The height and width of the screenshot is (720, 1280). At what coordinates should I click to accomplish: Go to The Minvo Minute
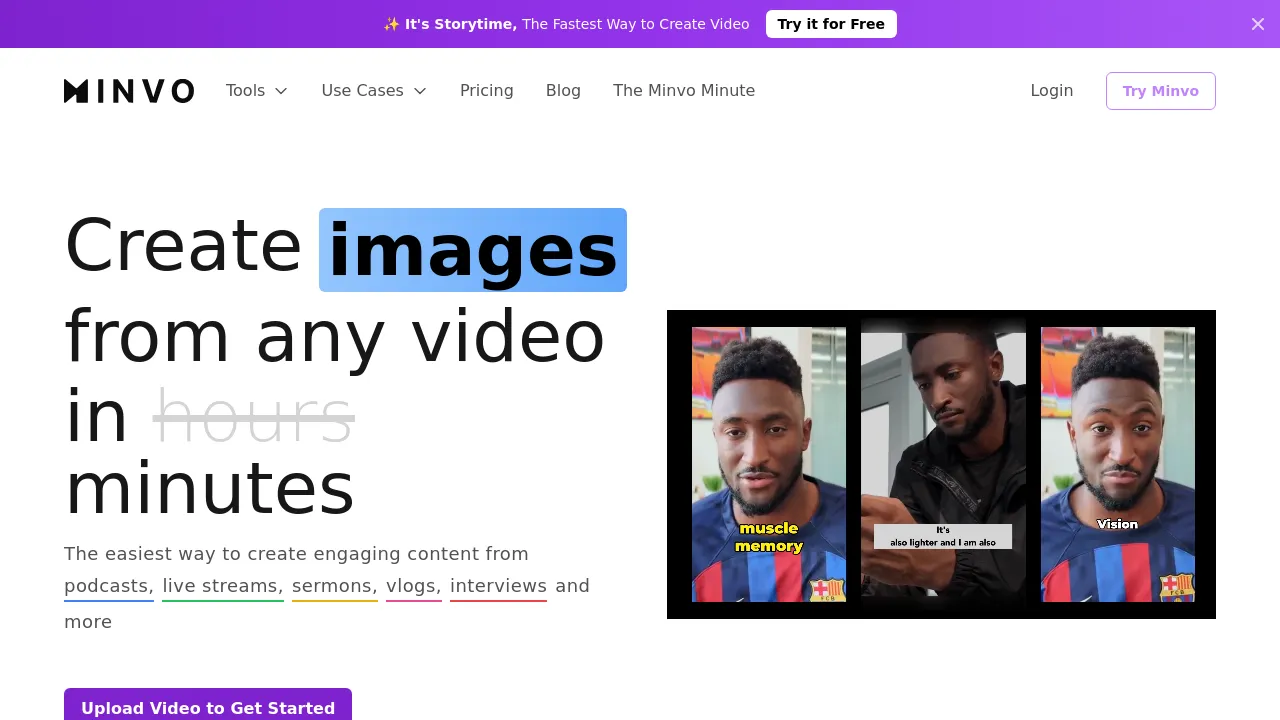point(684,91)
